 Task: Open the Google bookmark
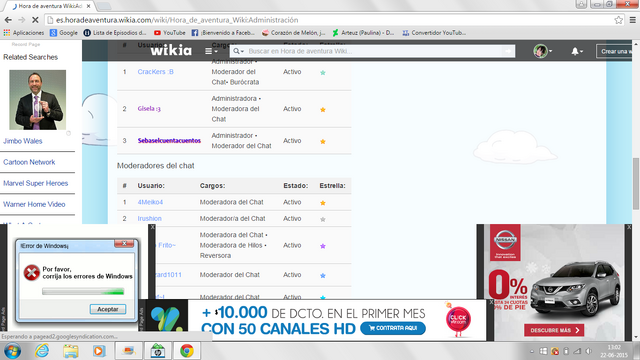[64, 33]
